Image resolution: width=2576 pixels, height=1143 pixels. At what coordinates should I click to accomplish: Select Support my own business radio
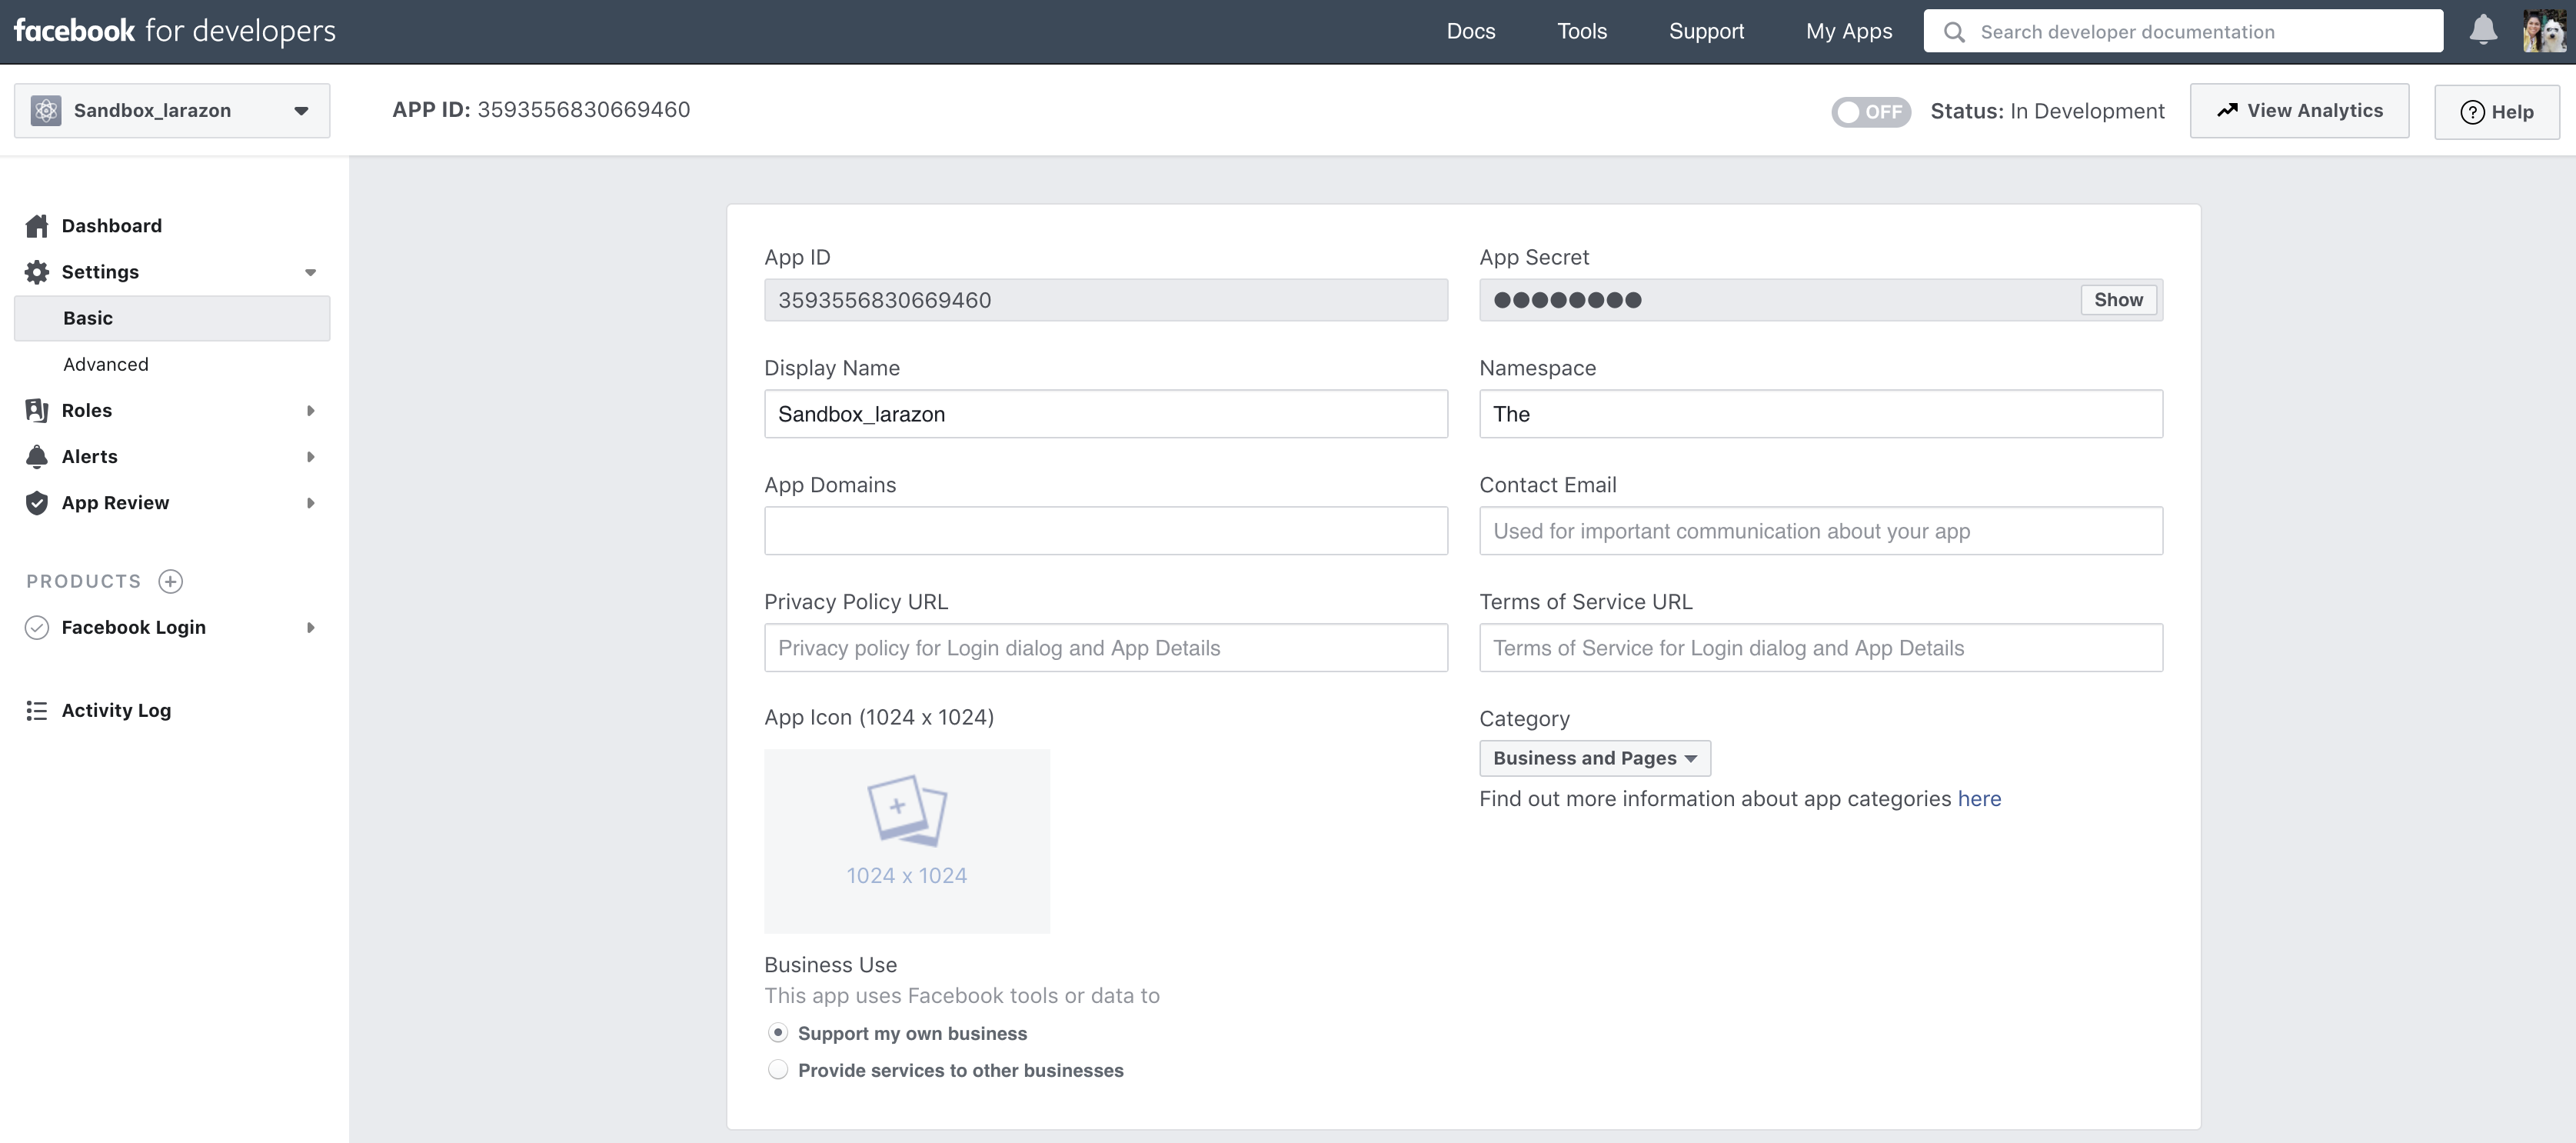778,1032
